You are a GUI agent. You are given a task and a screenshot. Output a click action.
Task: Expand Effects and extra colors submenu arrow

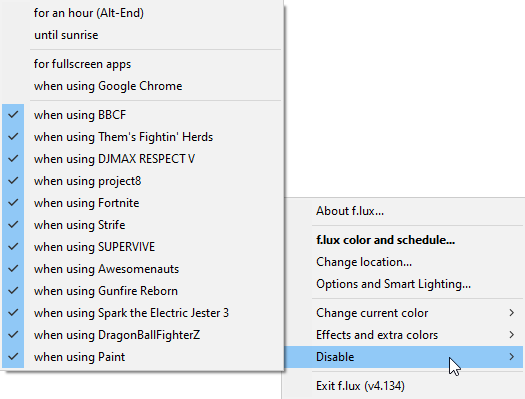point(511,335)
